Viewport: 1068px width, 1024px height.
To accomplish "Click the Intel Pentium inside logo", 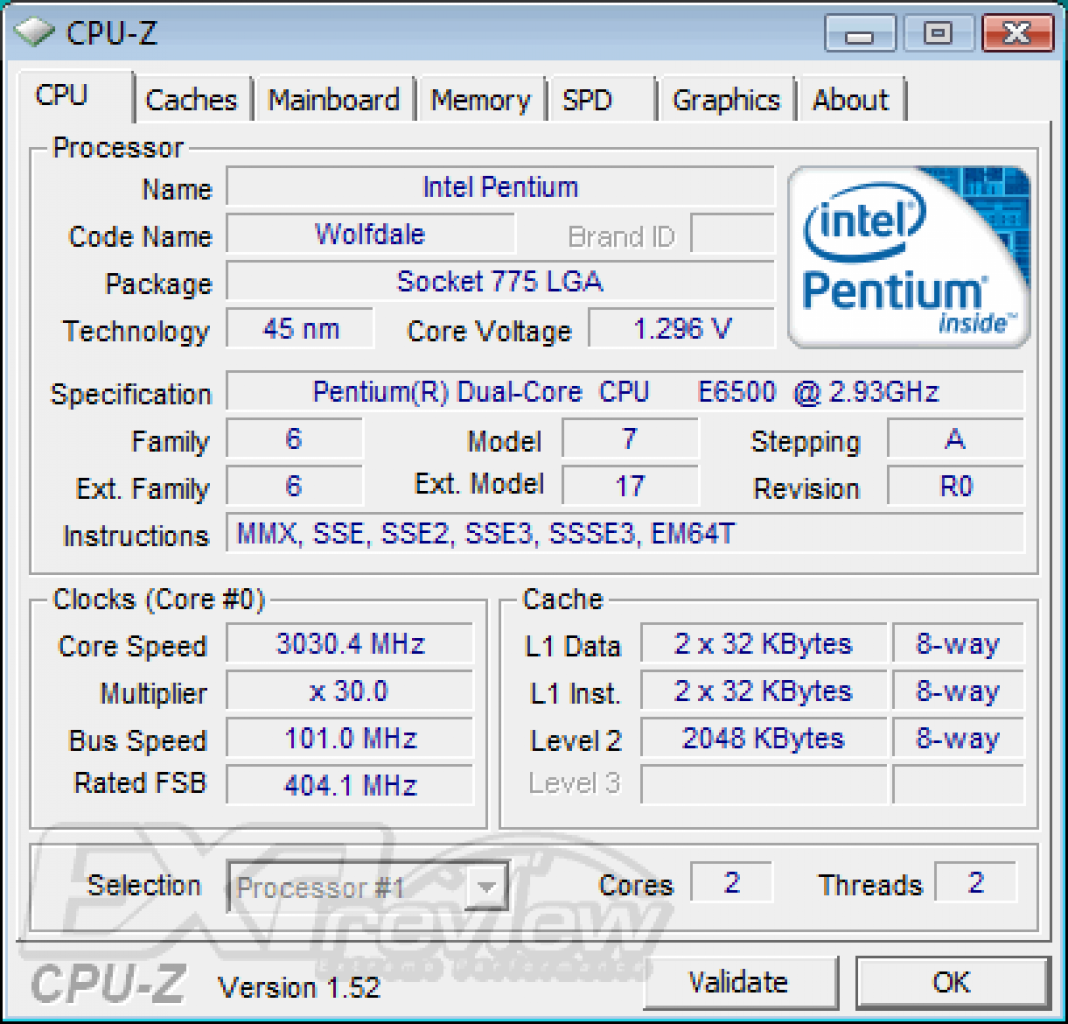I will 909,258.
